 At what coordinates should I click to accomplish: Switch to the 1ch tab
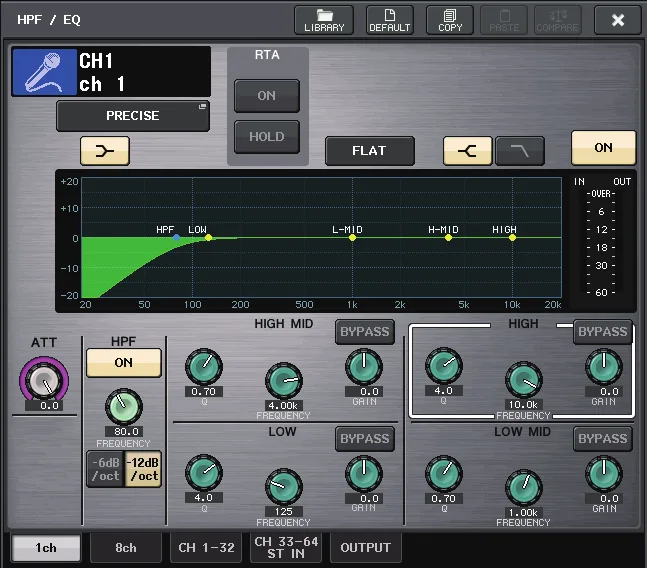tap(46, 548)
